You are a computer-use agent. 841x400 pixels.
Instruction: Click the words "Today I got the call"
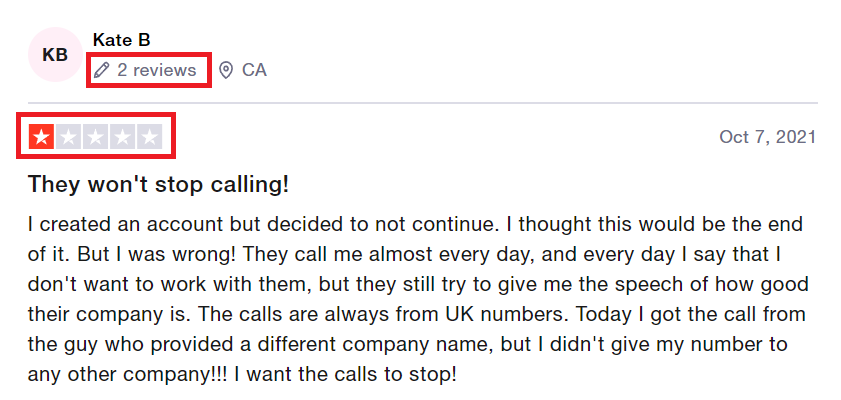click(x=660, y=313)
